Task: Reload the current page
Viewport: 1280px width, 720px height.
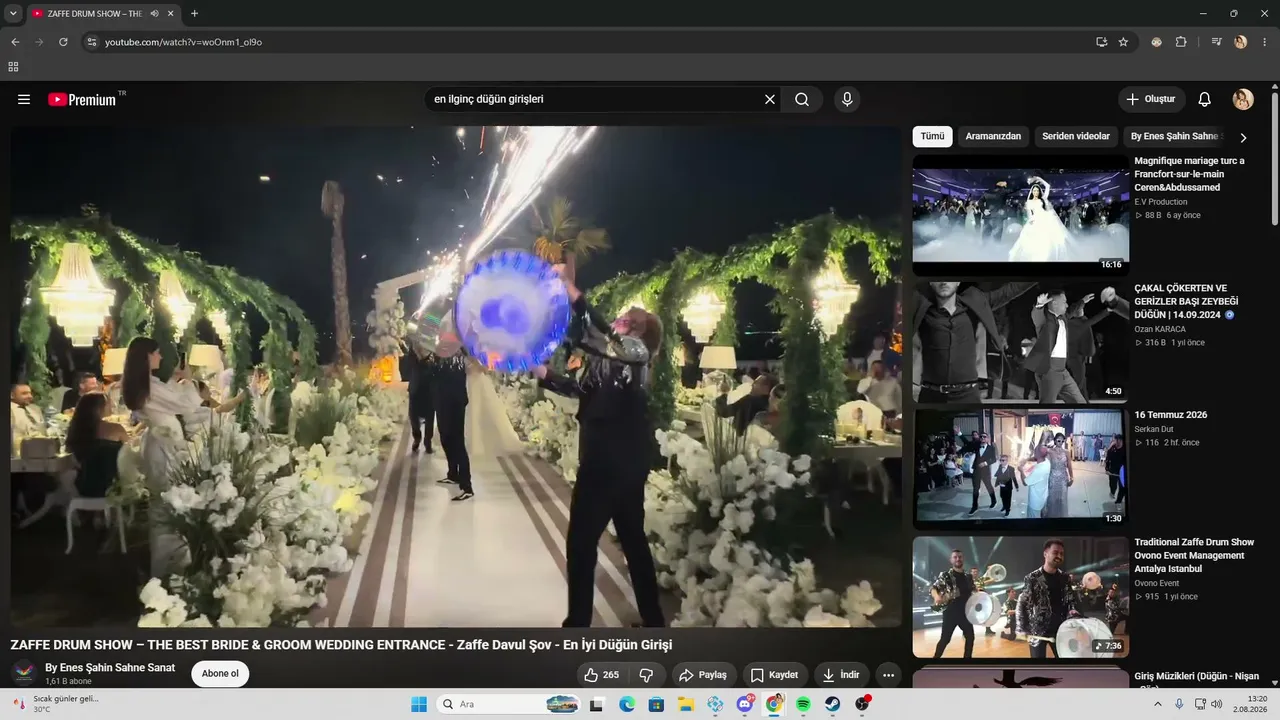Action: [x=63, y=42]
